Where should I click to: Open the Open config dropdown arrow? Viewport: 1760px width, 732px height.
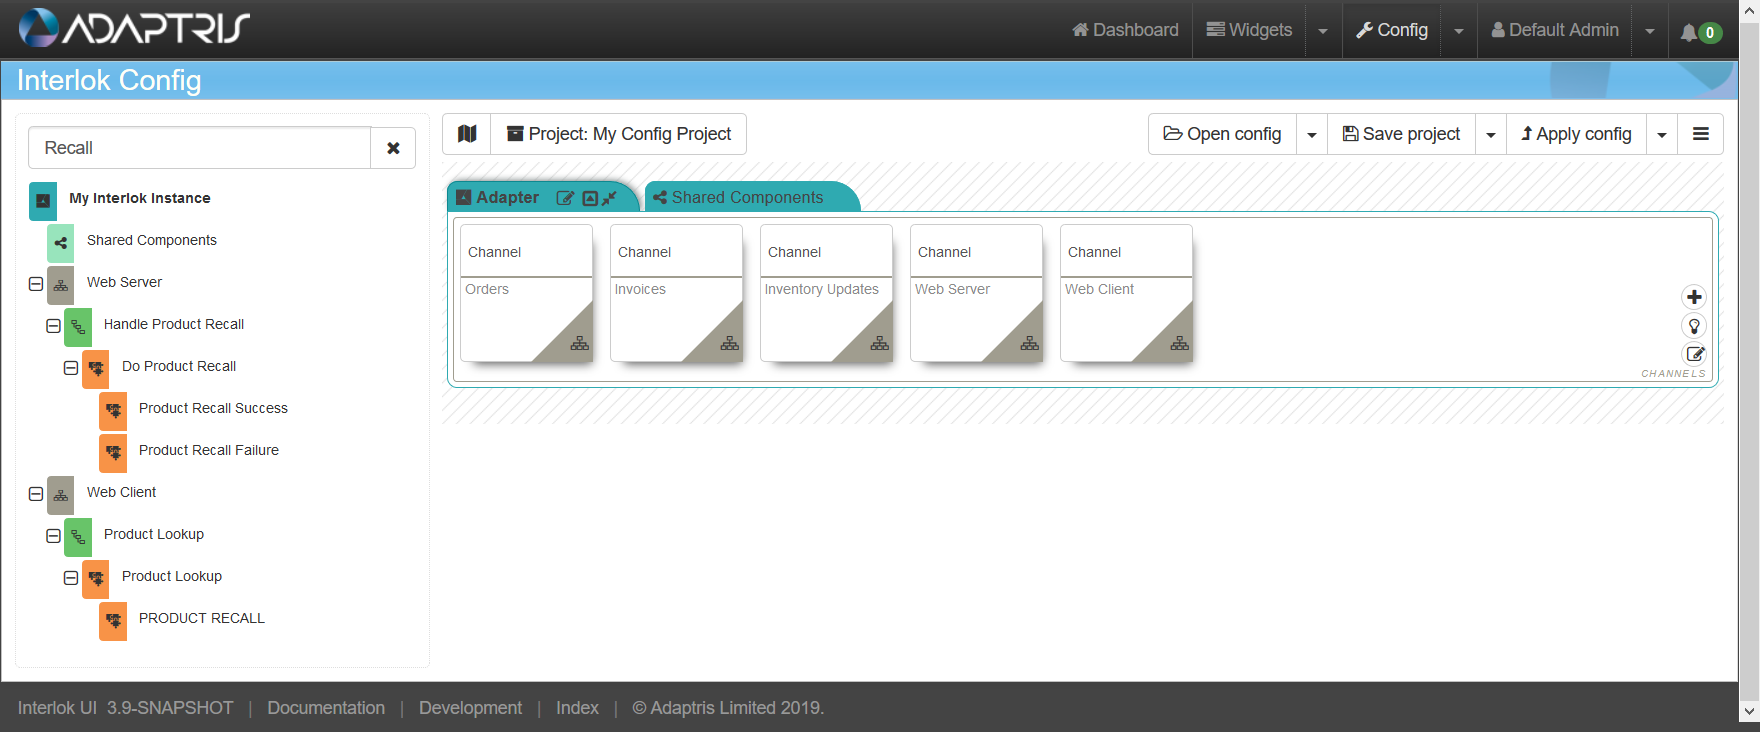click(1312, 134)
